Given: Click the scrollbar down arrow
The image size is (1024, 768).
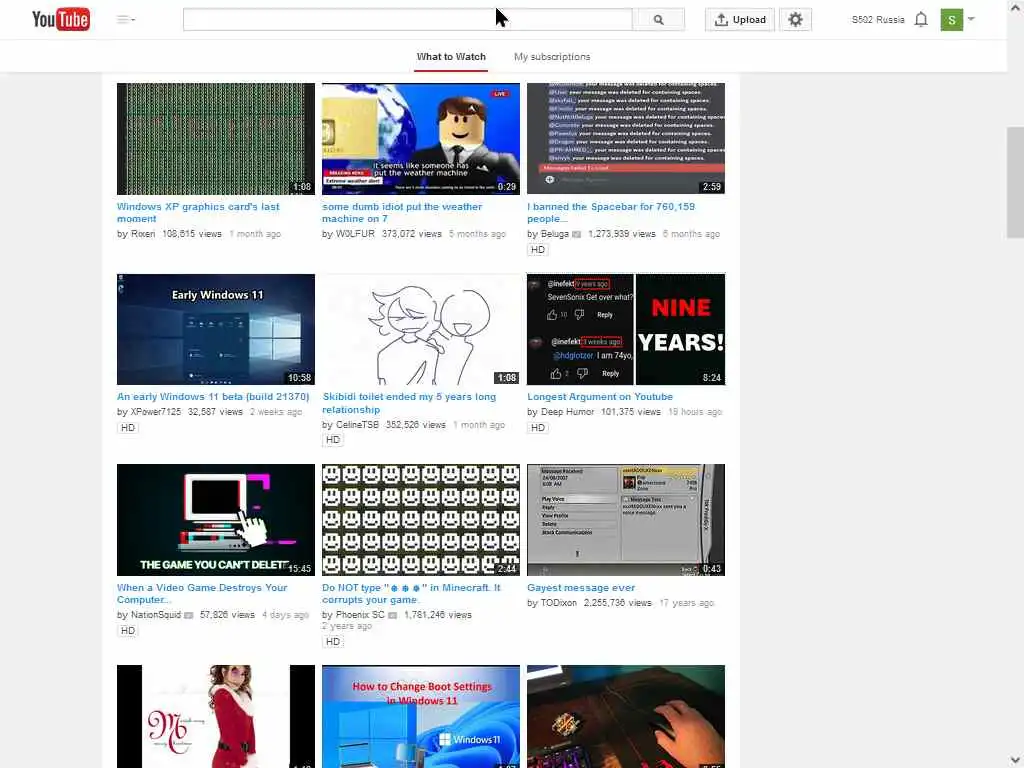Looking at the screenshot, I should tap(1015, 760).
